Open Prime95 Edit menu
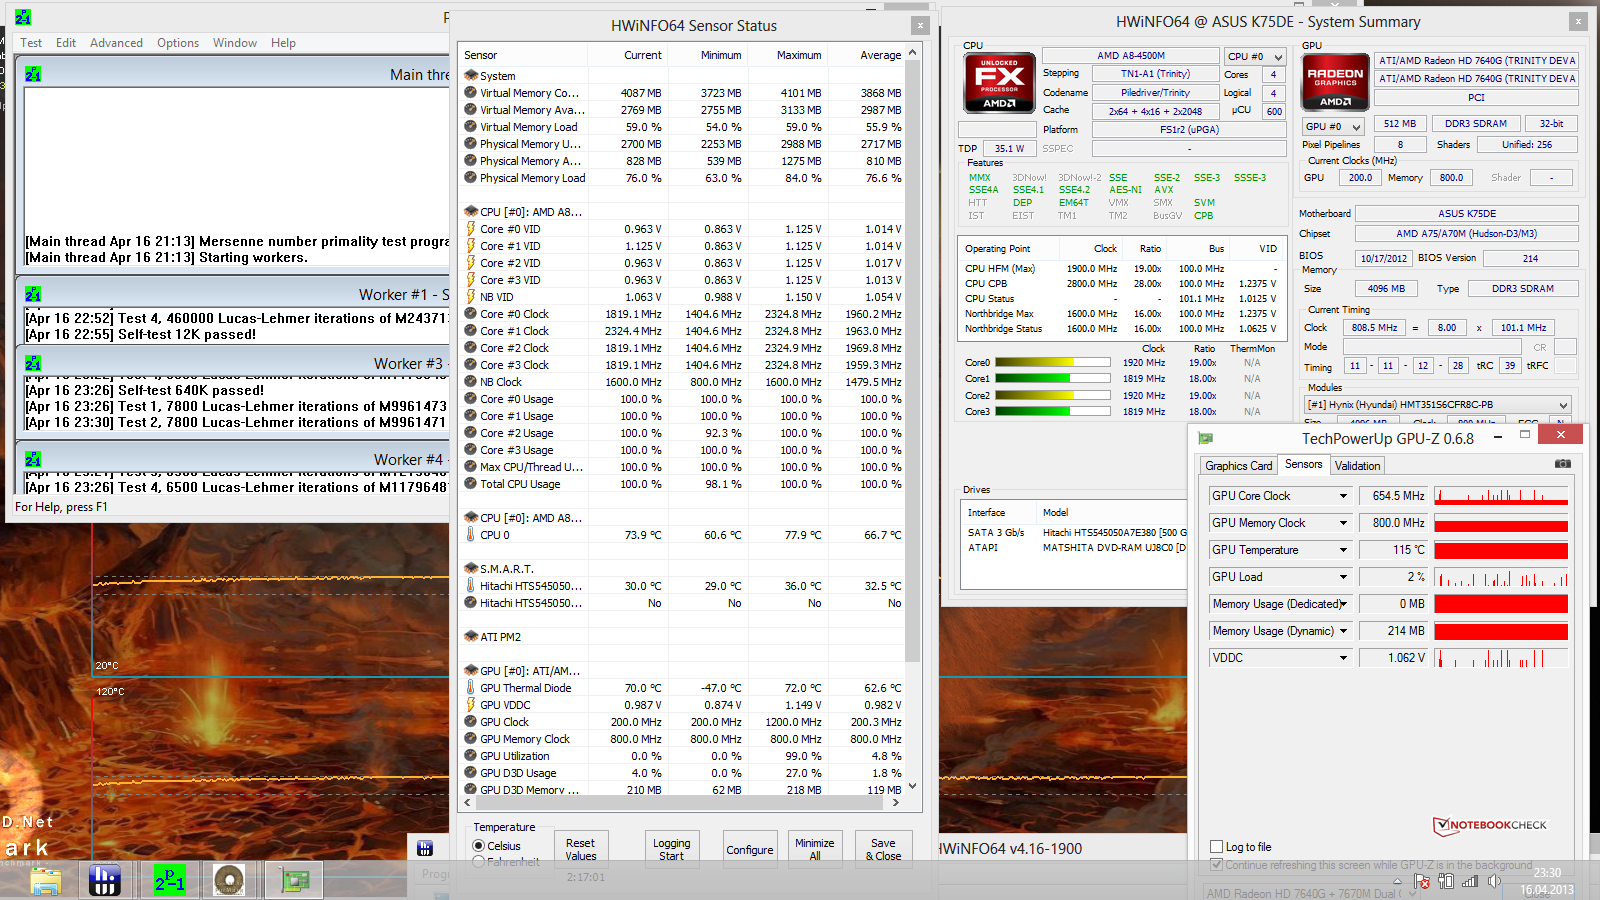 [x=66, y=43]
